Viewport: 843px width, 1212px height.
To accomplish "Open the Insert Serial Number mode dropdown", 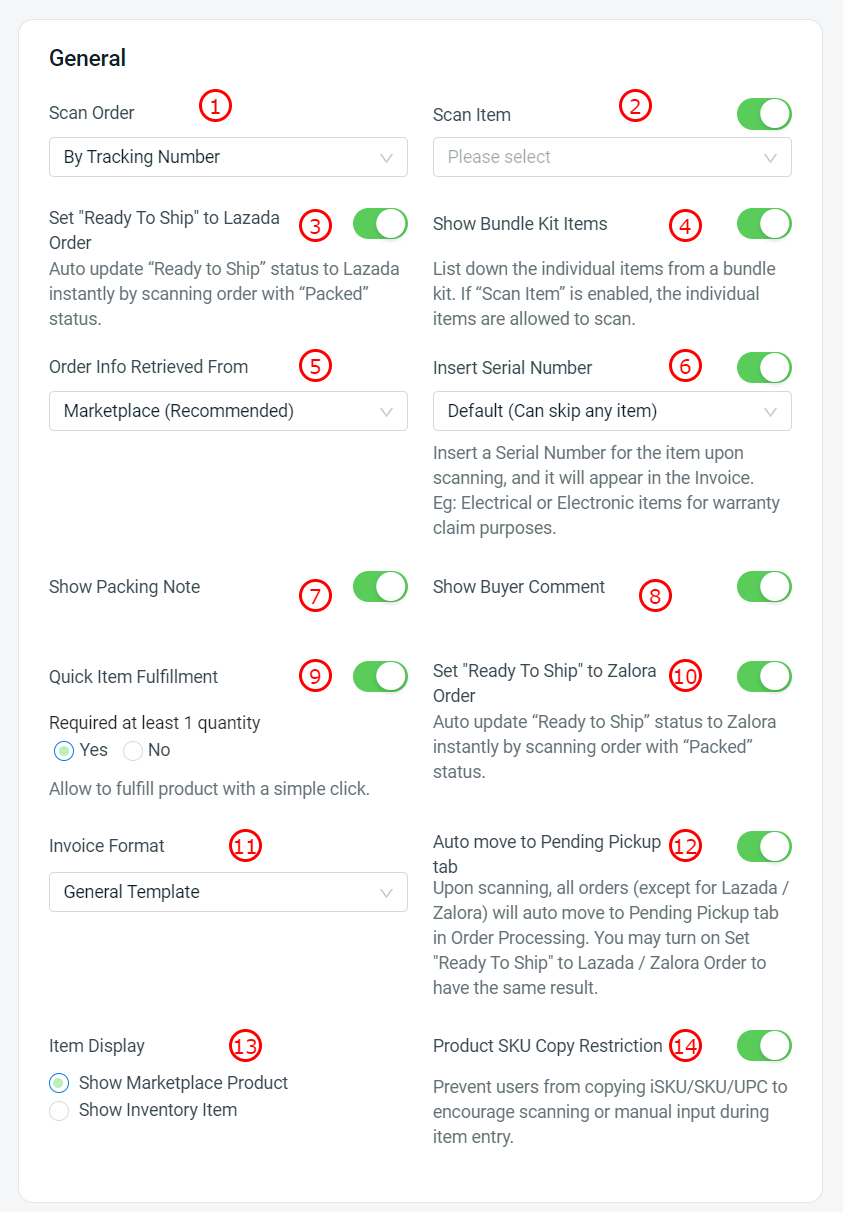I will pyautogui.click(x=612, y=411).
